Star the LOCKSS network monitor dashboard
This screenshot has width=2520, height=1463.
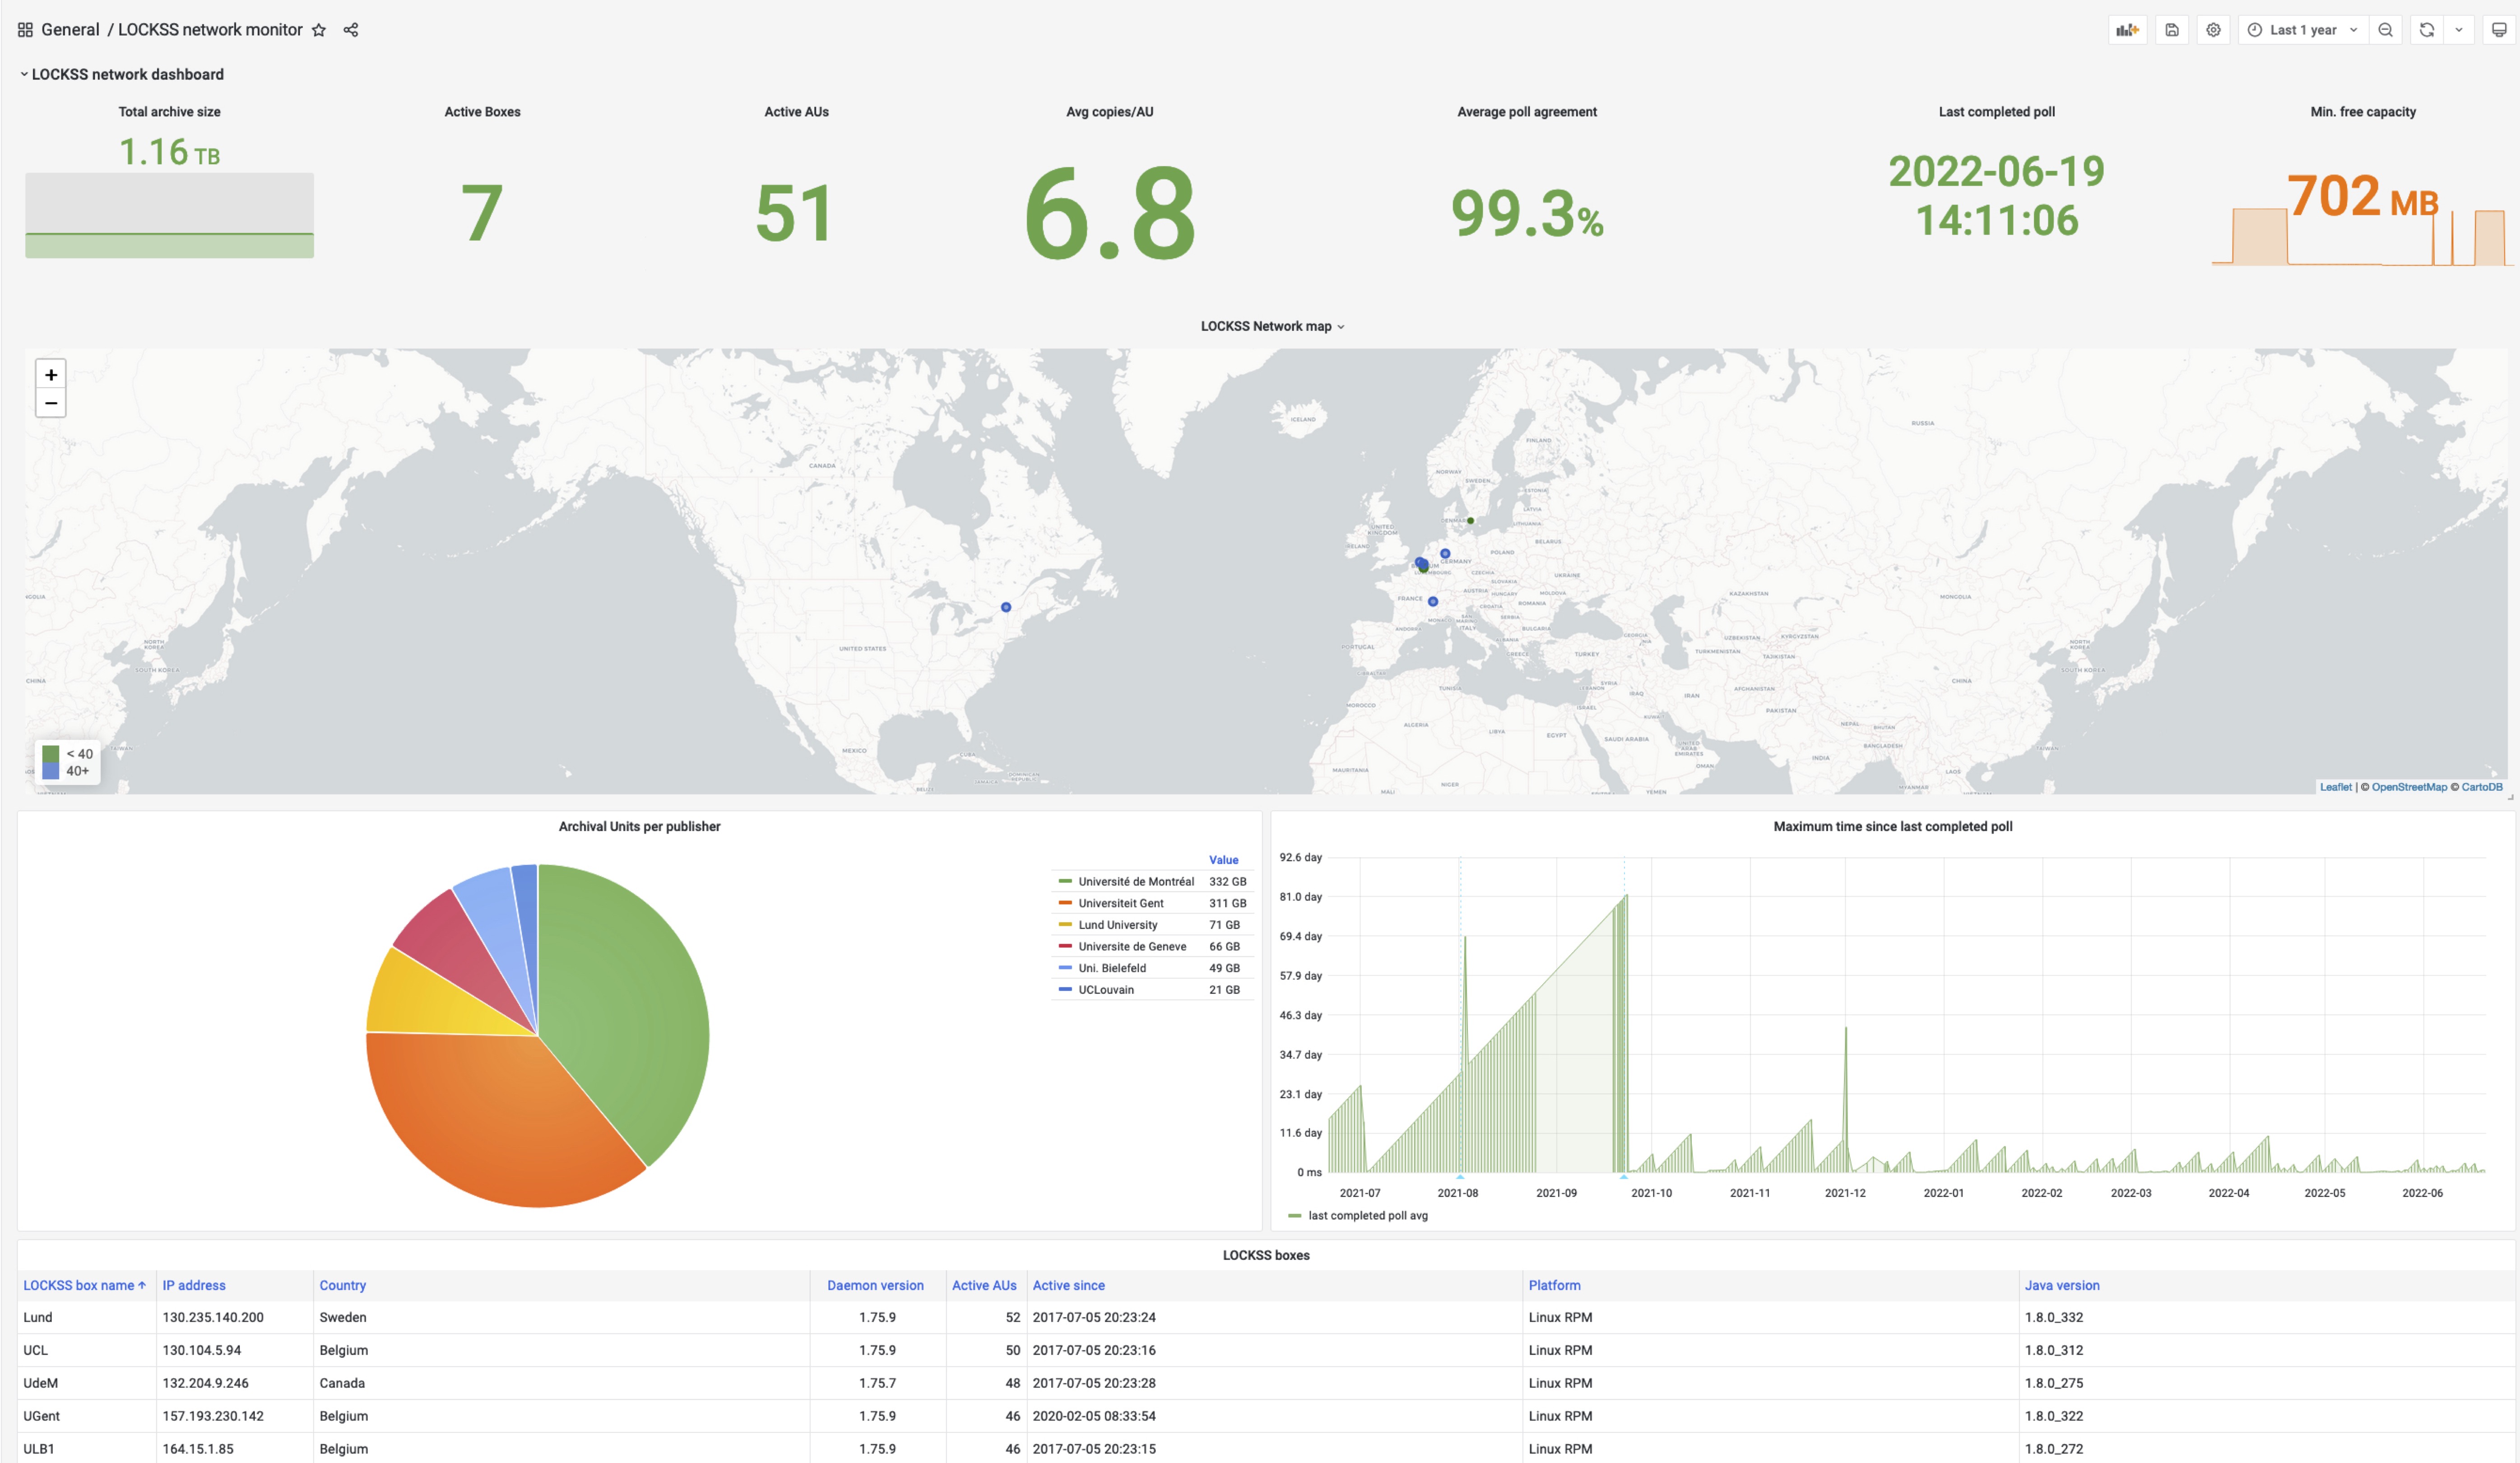point(318,29)
